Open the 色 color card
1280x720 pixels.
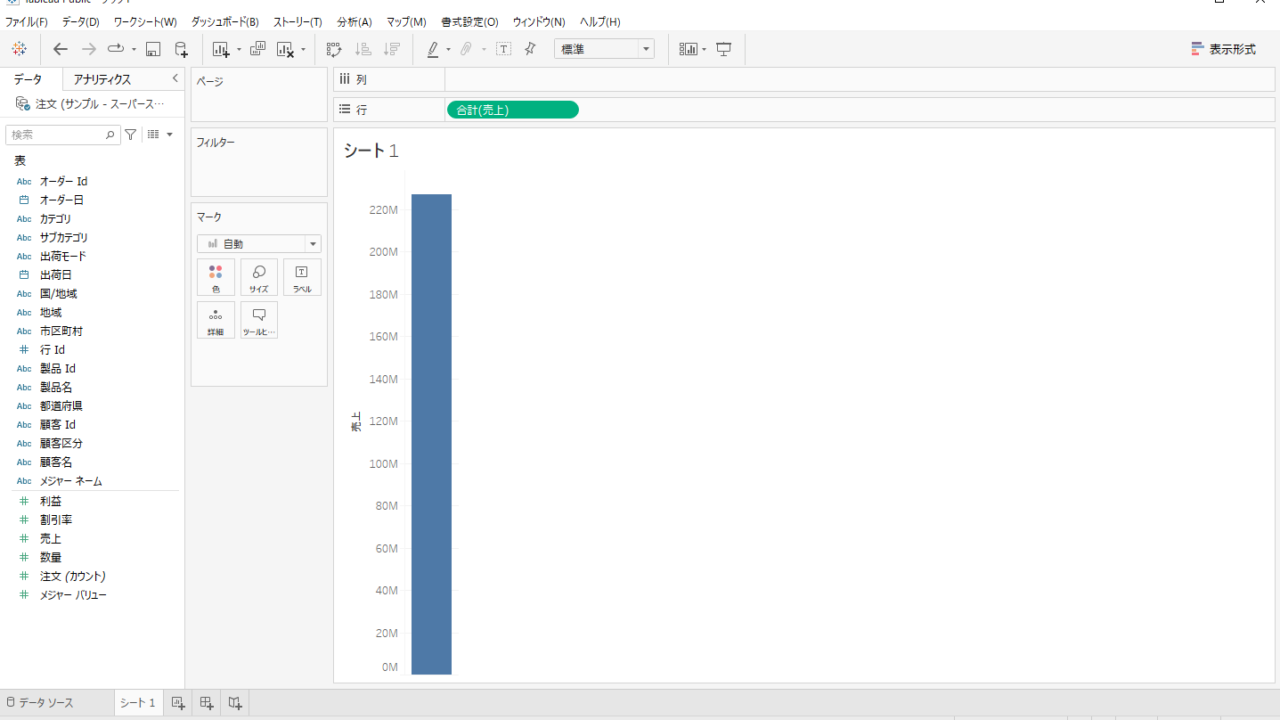point(216,277)
